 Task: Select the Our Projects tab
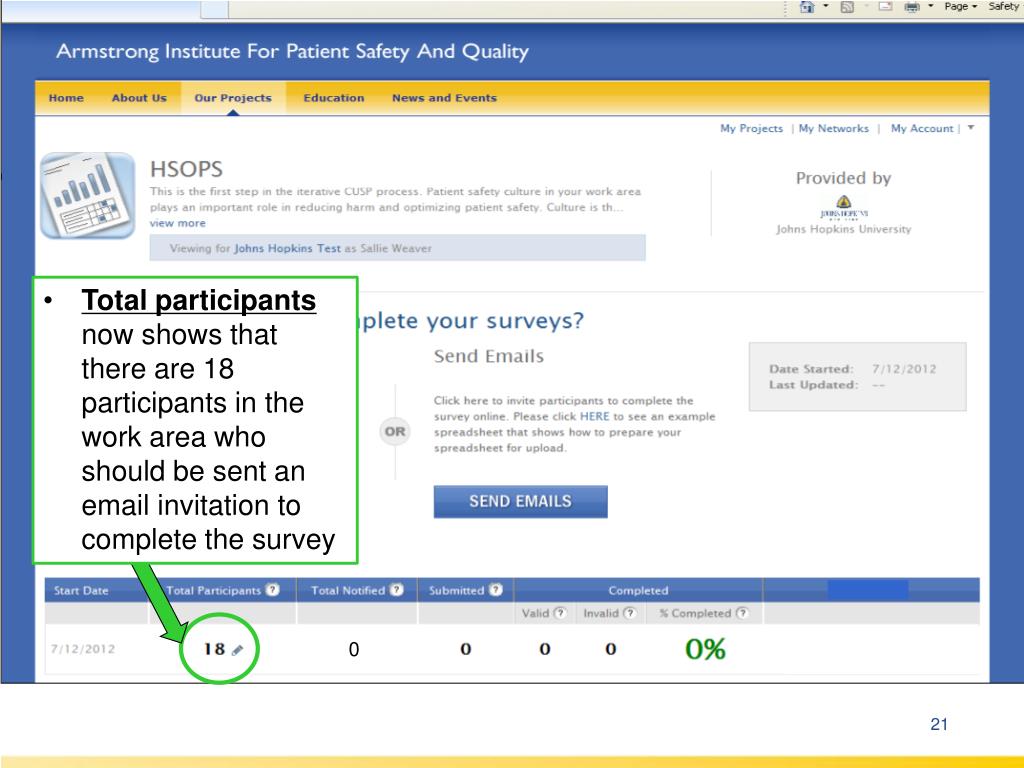(232, 98)
